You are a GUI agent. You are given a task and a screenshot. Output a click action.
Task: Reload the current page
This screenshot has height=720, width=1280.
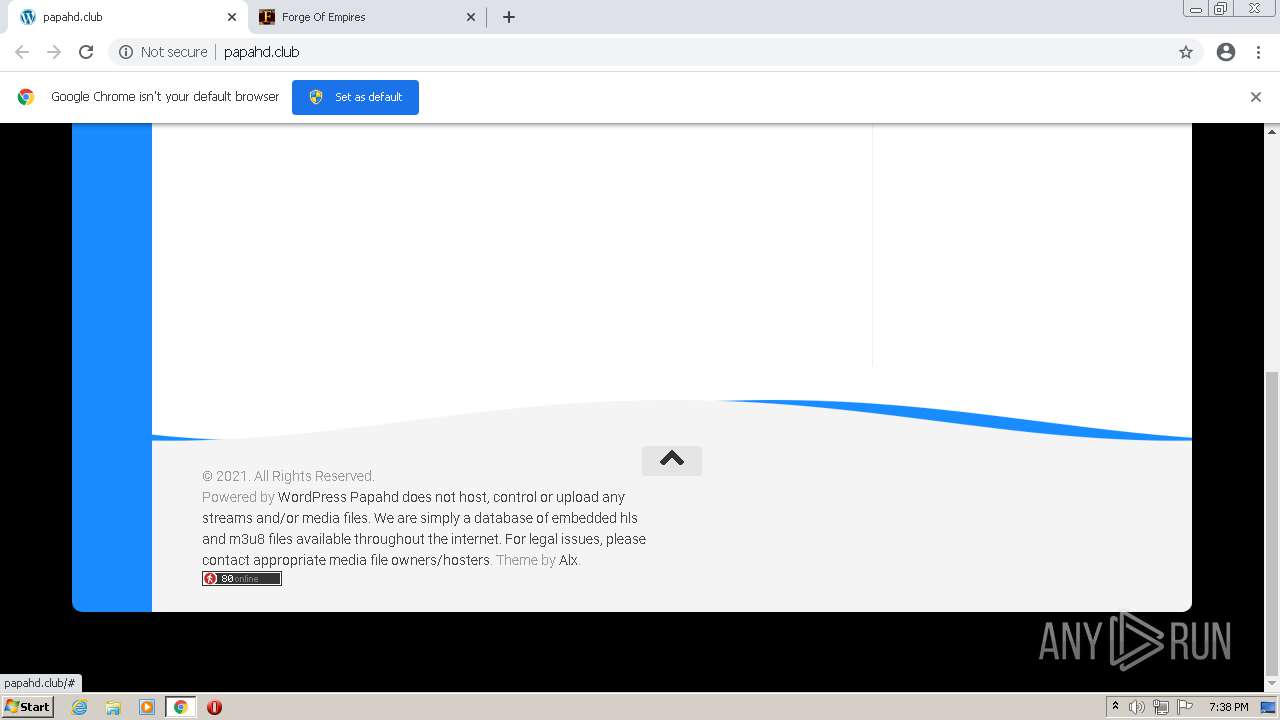pyautogui.click(x=86, y=52)
